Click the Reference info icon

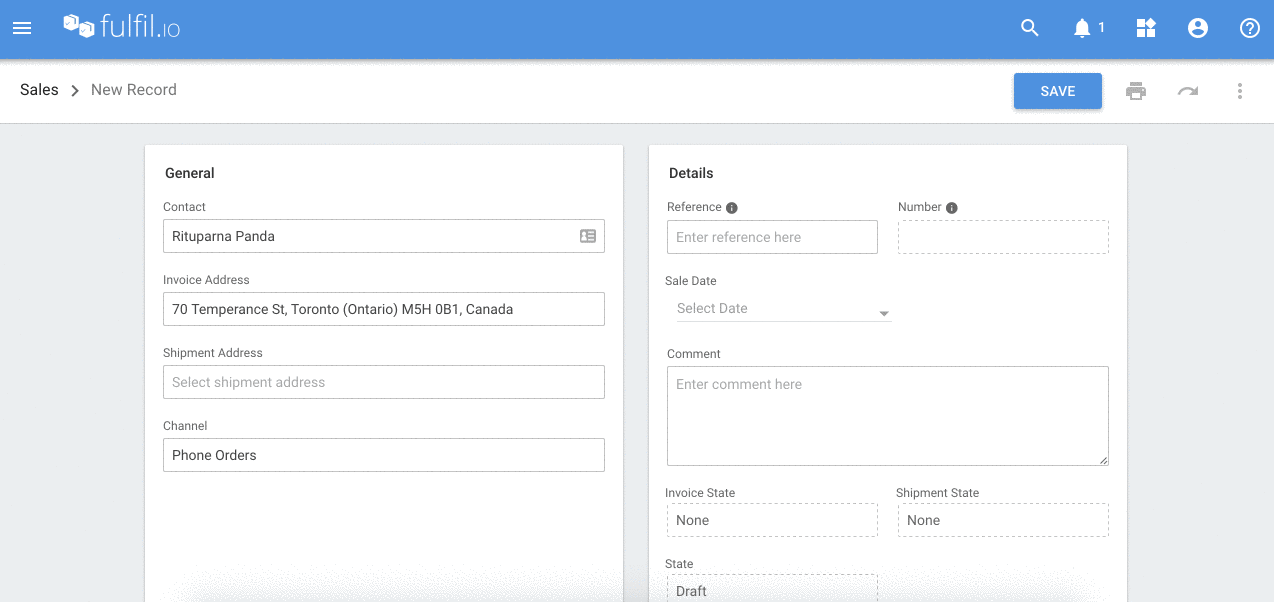point(732,208)
